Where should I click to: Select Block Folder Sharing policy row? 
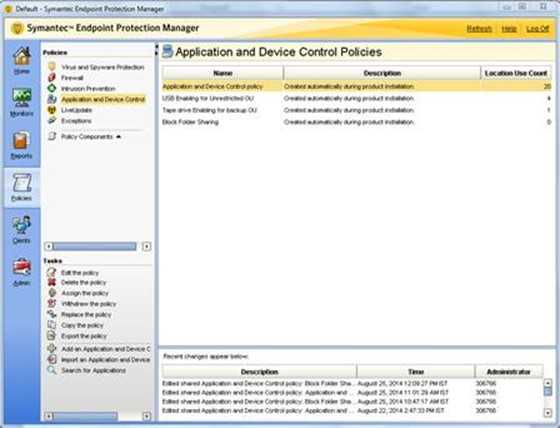[356, 122]
